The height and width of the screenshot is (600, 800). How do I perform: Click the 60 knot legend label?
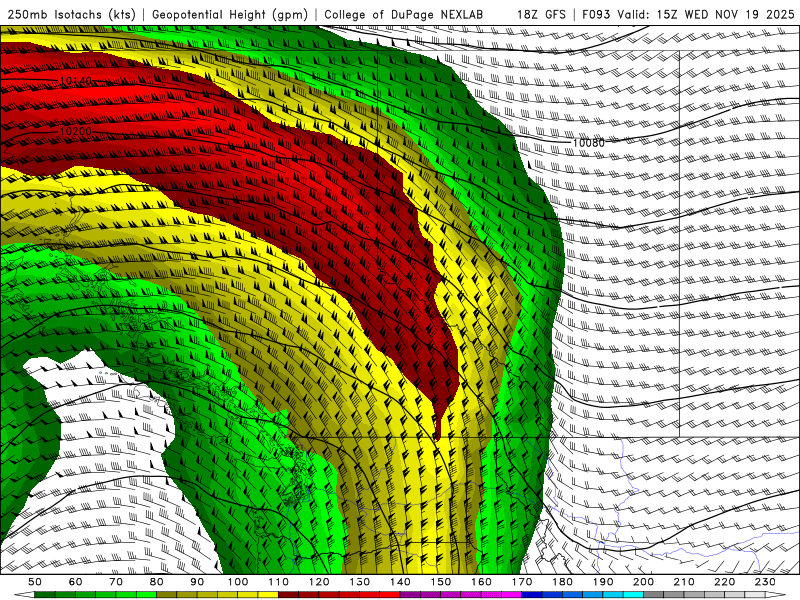coord(76,582)
